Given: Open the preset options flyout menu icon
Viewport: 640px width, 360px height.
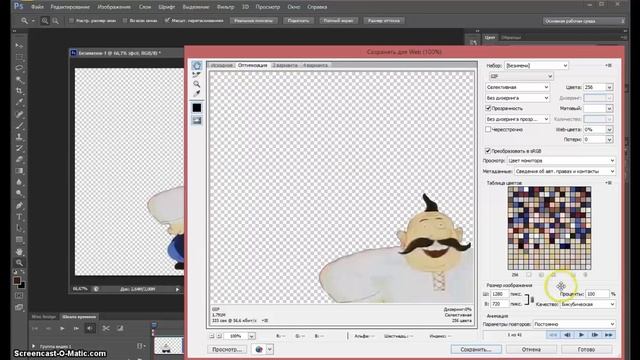Looking at the screenshot, I should coord(609,65).
